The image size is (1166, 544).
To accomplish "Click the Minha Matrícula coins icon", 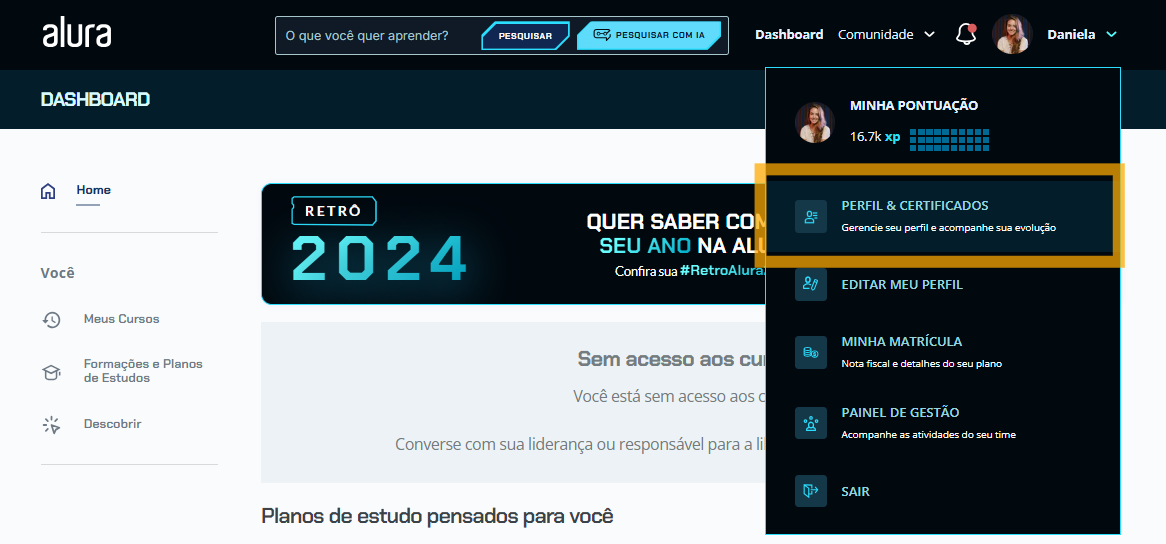I will 811,352.
